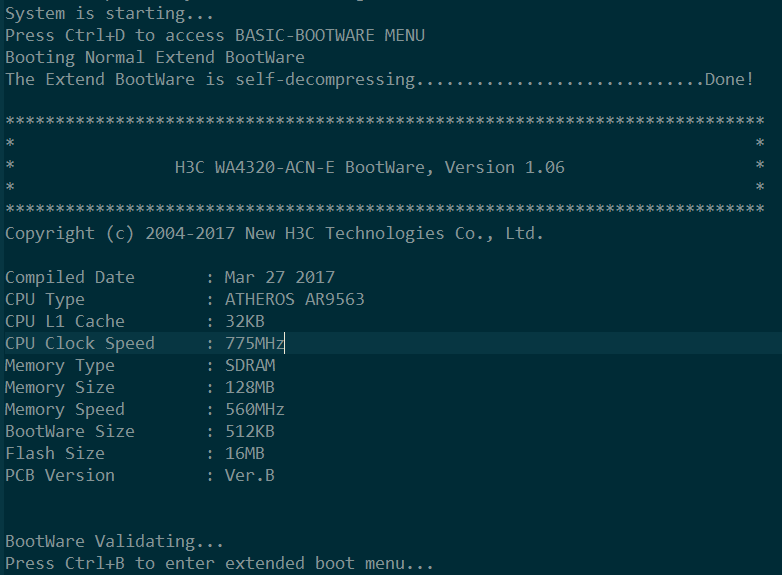Screen dimensions: 782x575
Task: Click the 'CPU L1 Cache' label
Action: click(x=65, y=321)
